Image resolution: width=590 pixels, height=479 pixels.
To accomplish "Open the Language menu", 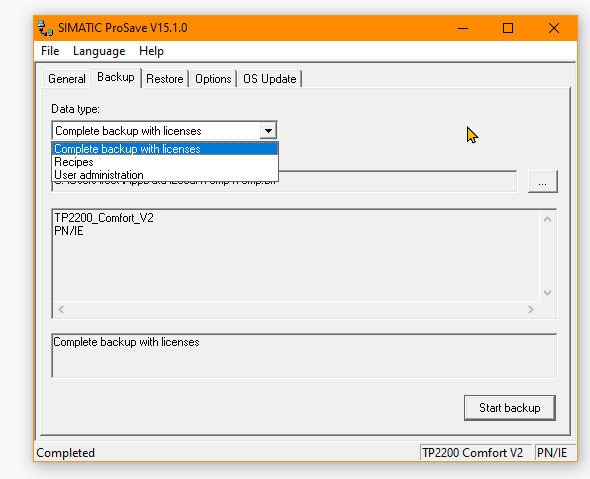I will tap(99, 51).
